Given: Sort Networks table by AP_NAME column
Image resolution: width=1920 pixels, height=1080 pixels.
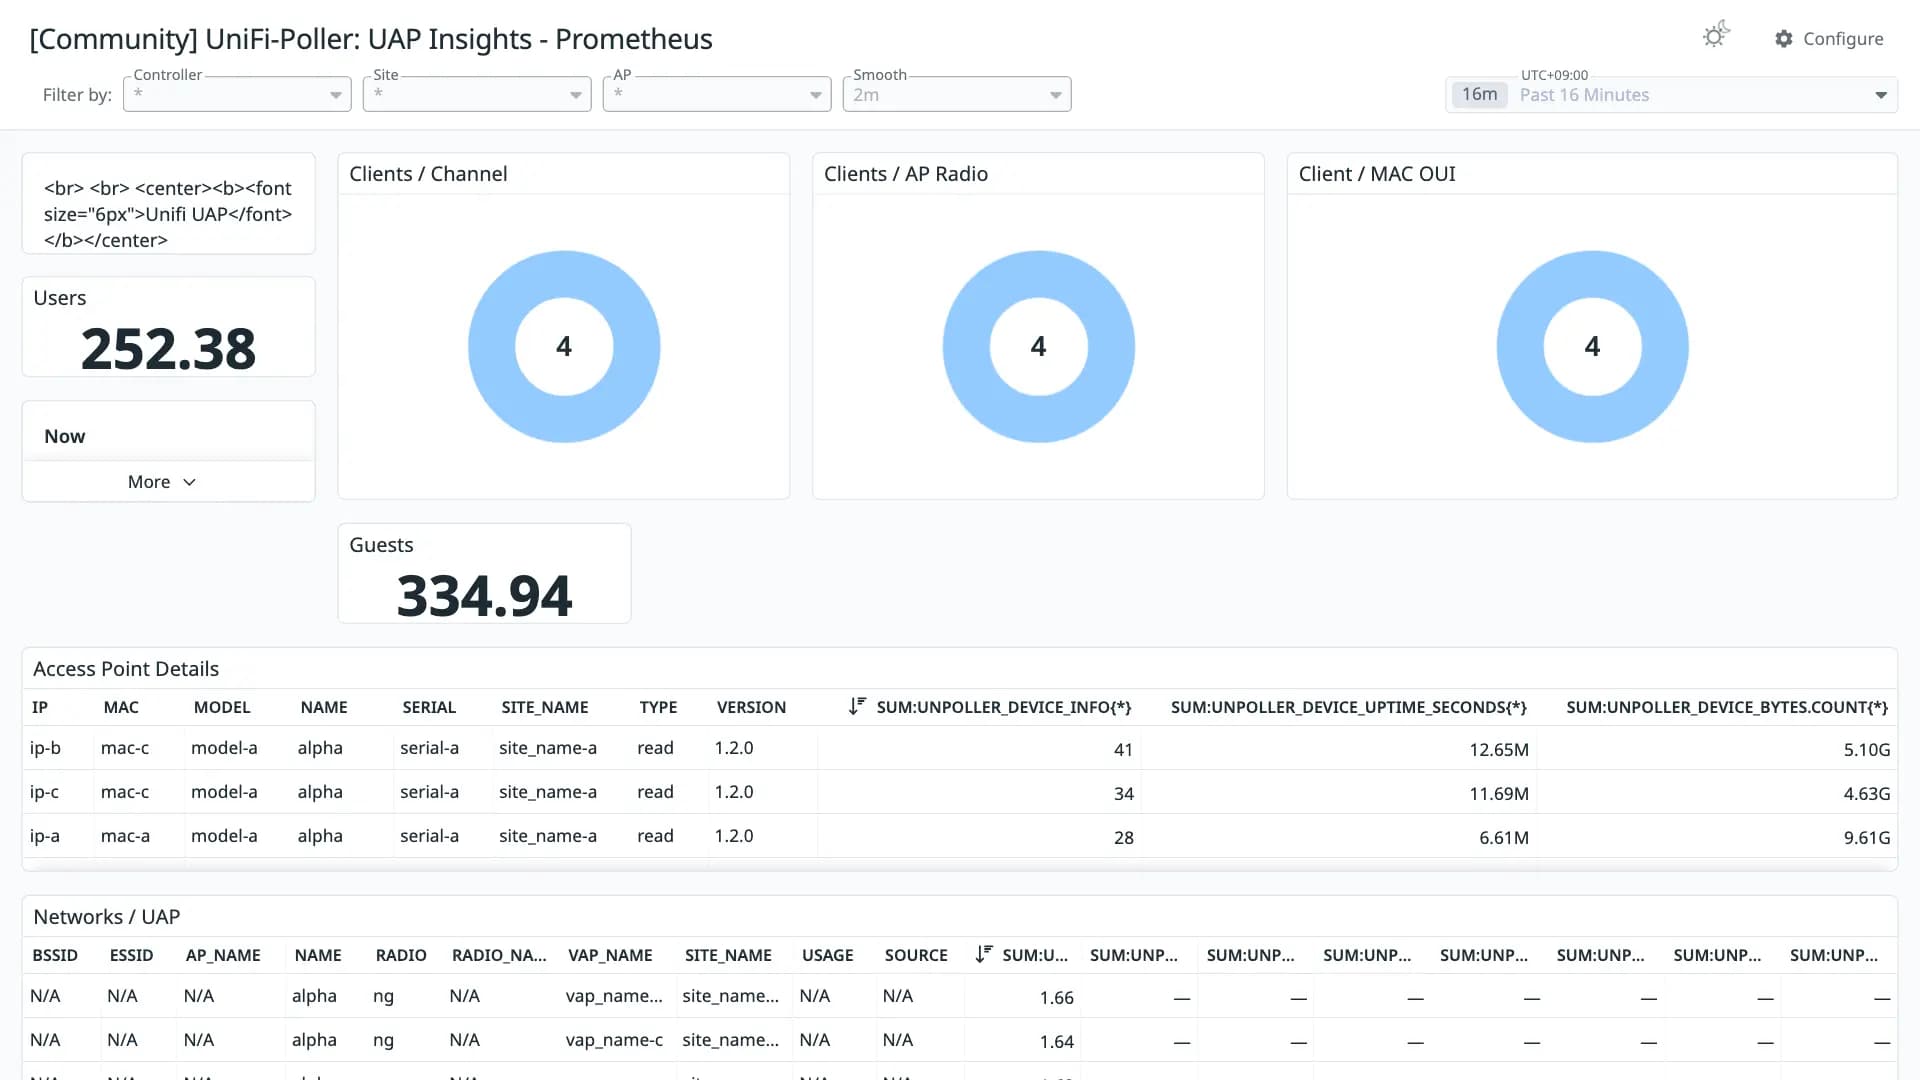Looking at the screenshot, I should tap(223, 955).
